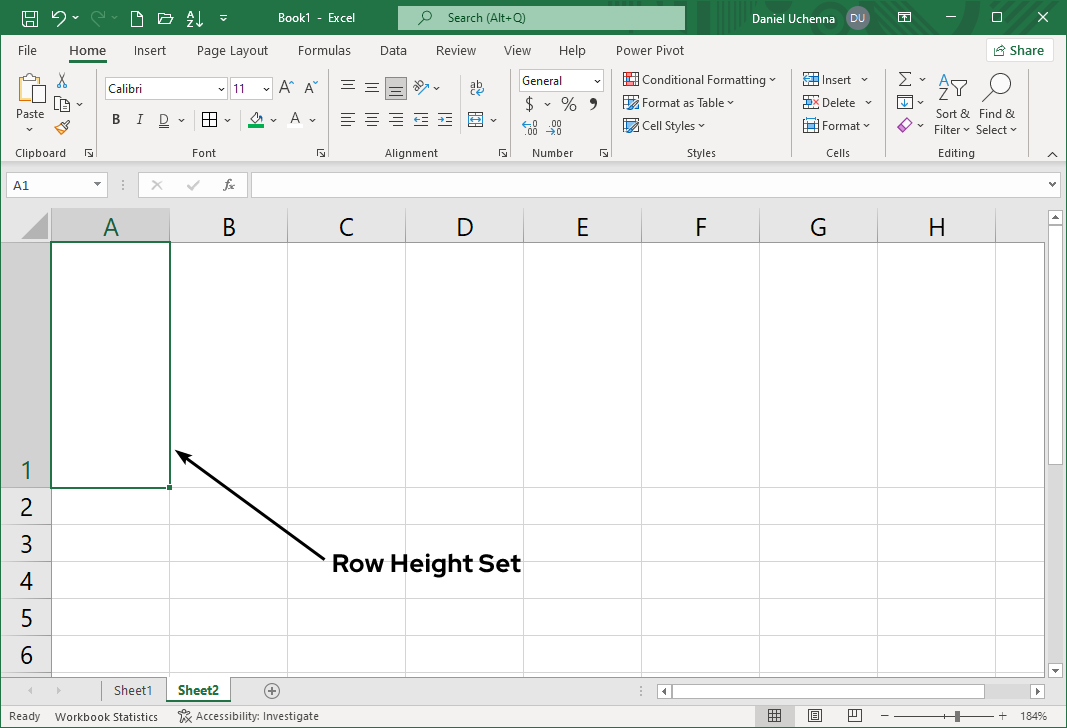The image size is (1067, 728).
Task: Switch to the Formulas ribbon tab
Action: click(324, 50)
